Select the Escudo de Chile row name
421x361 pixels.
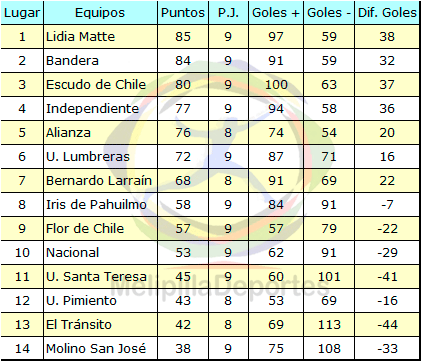coord(101,85)
